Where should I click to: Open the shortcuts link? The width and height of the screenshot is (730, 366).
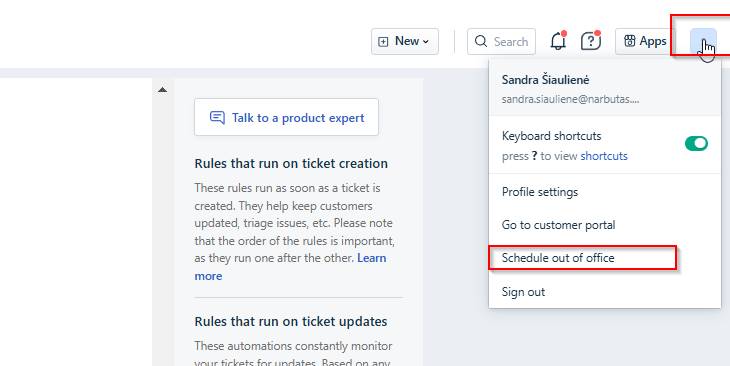tap(604, 156)
